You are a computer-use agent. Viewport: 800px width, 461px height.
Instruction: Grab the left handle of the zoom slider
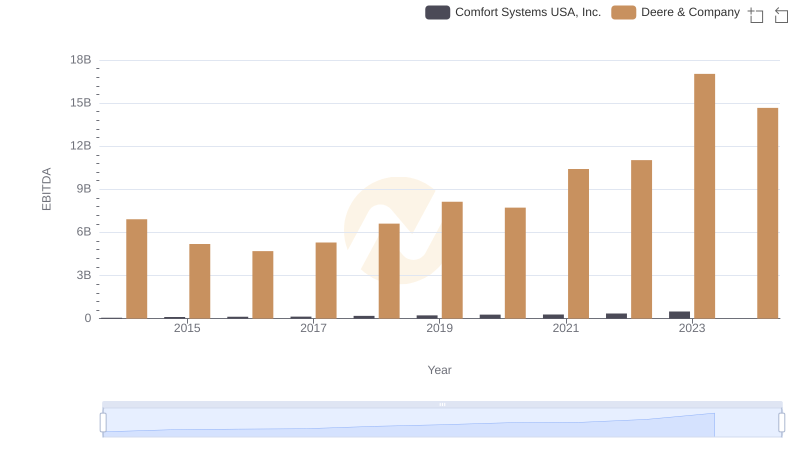103,423
